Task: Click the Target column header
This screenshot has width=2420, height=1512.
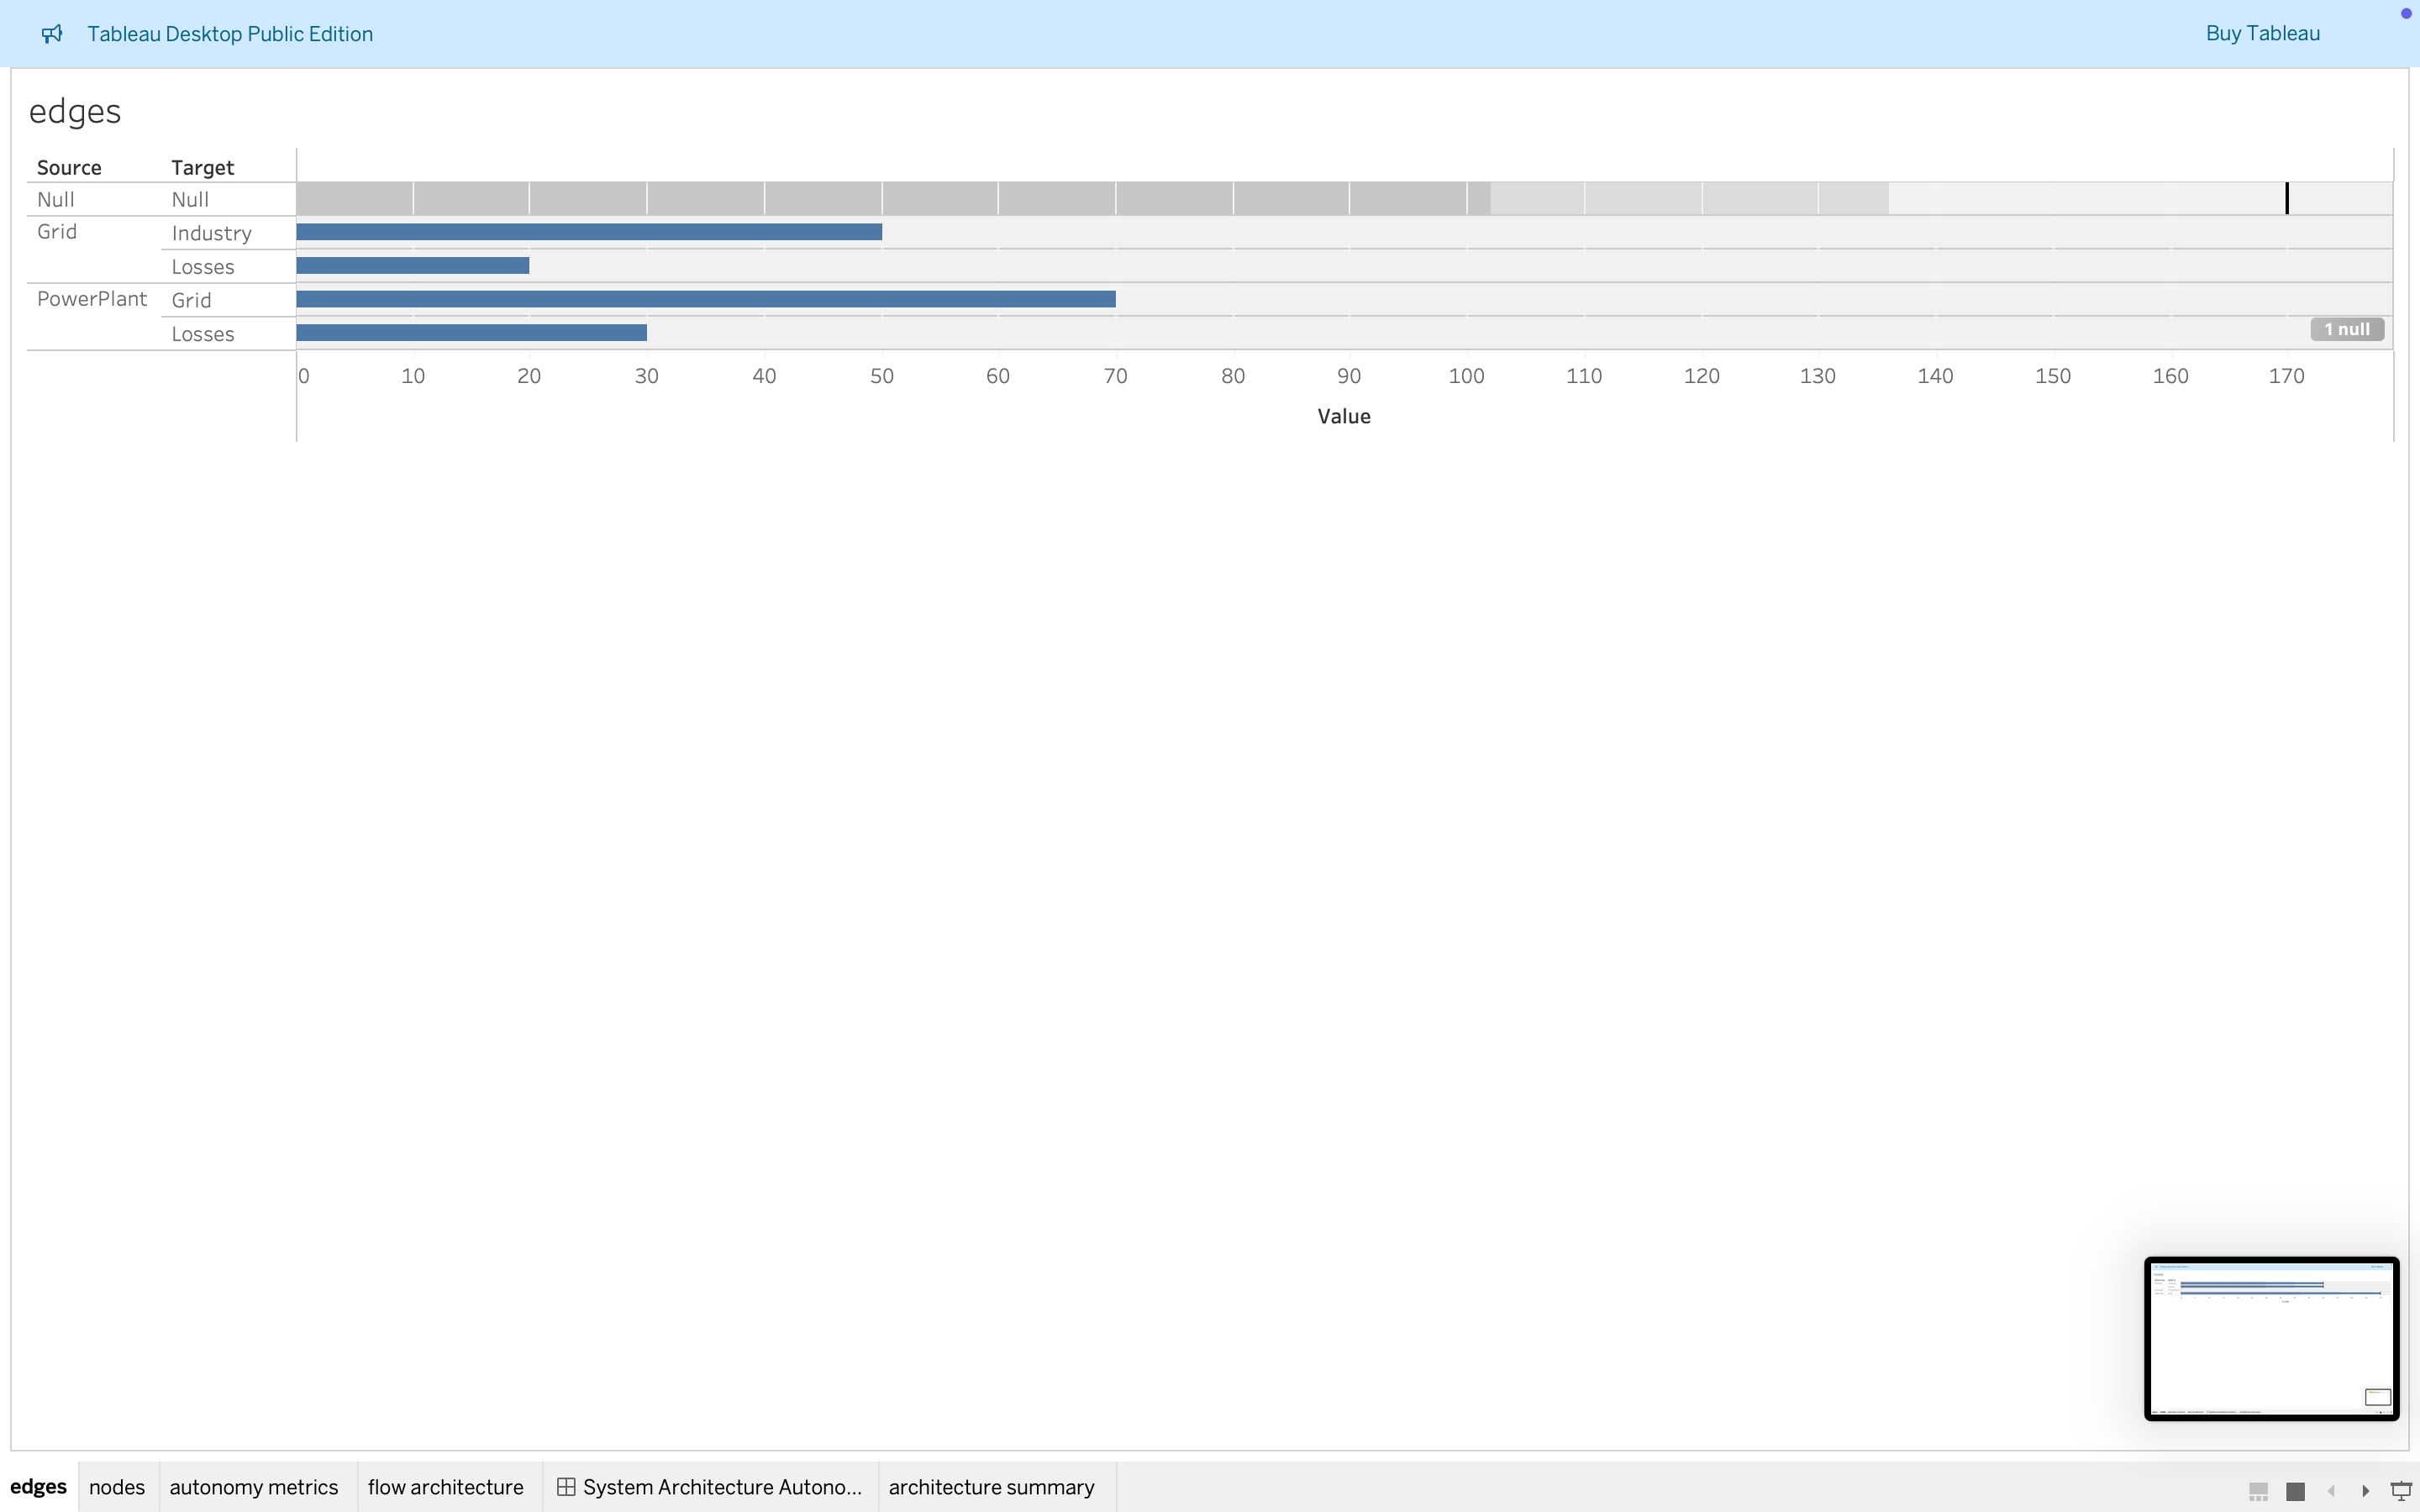Action: (202, 167)
